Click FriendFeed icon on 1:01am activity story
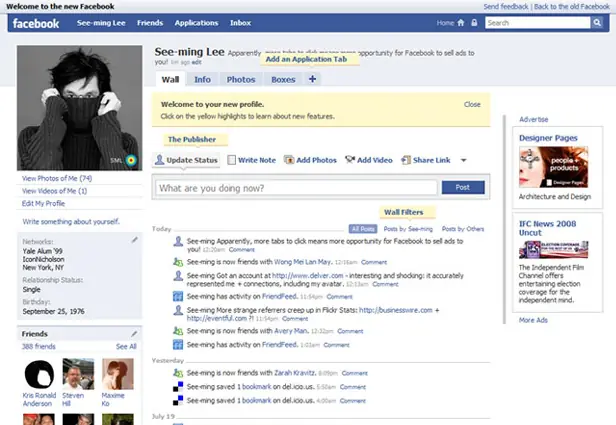Screen dimensions: 616x425 tap(178, 344)
